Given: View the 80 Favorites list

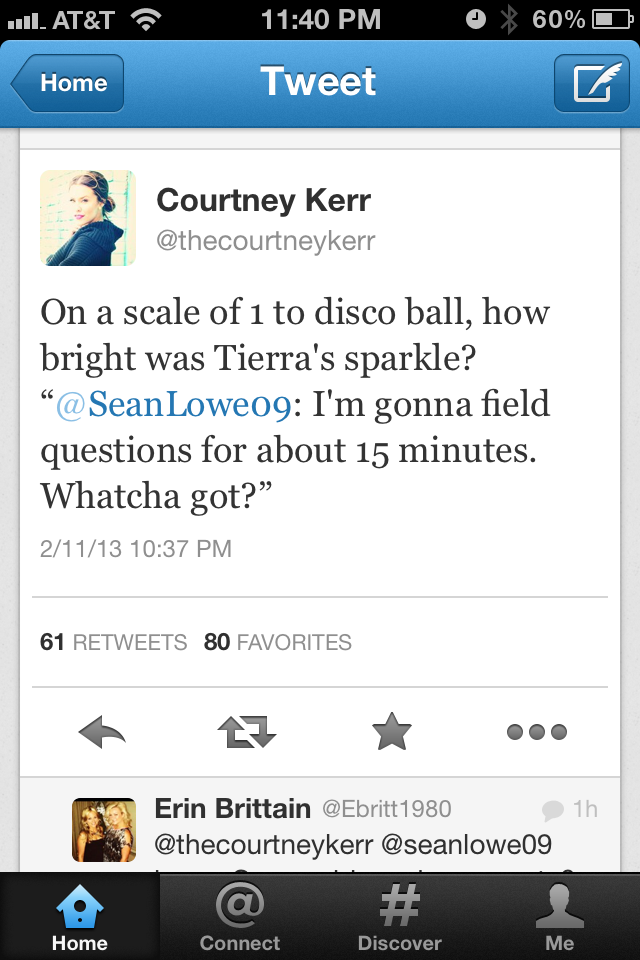Looking at the screenshot, I should pyautogui.click(x=278, y=642).
